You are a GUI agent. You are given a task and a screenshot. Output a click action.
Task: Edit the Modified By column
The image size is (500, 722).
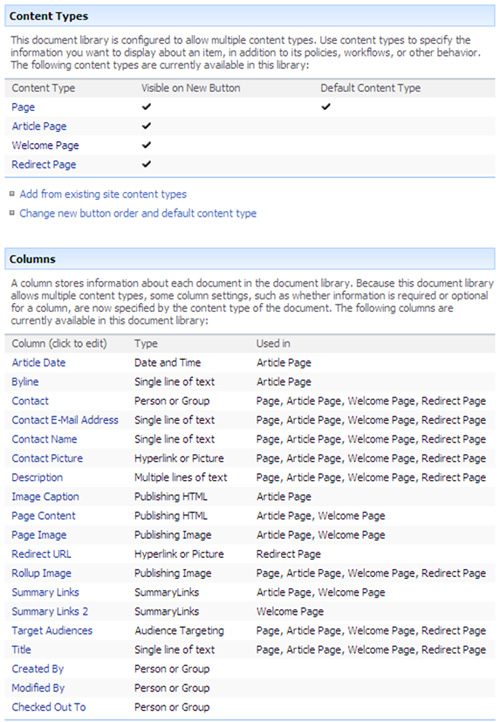coord(38,688)
